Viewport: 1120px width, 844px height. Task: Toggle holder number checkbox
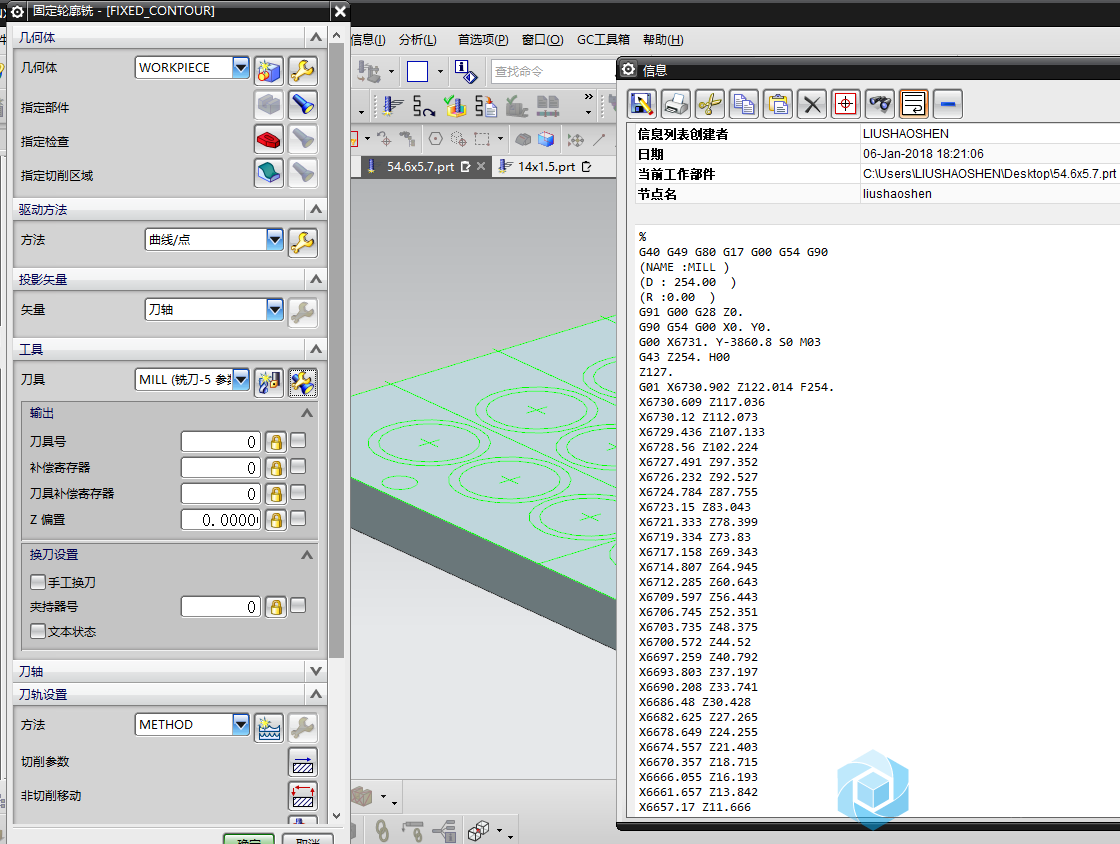coord(299,606)
